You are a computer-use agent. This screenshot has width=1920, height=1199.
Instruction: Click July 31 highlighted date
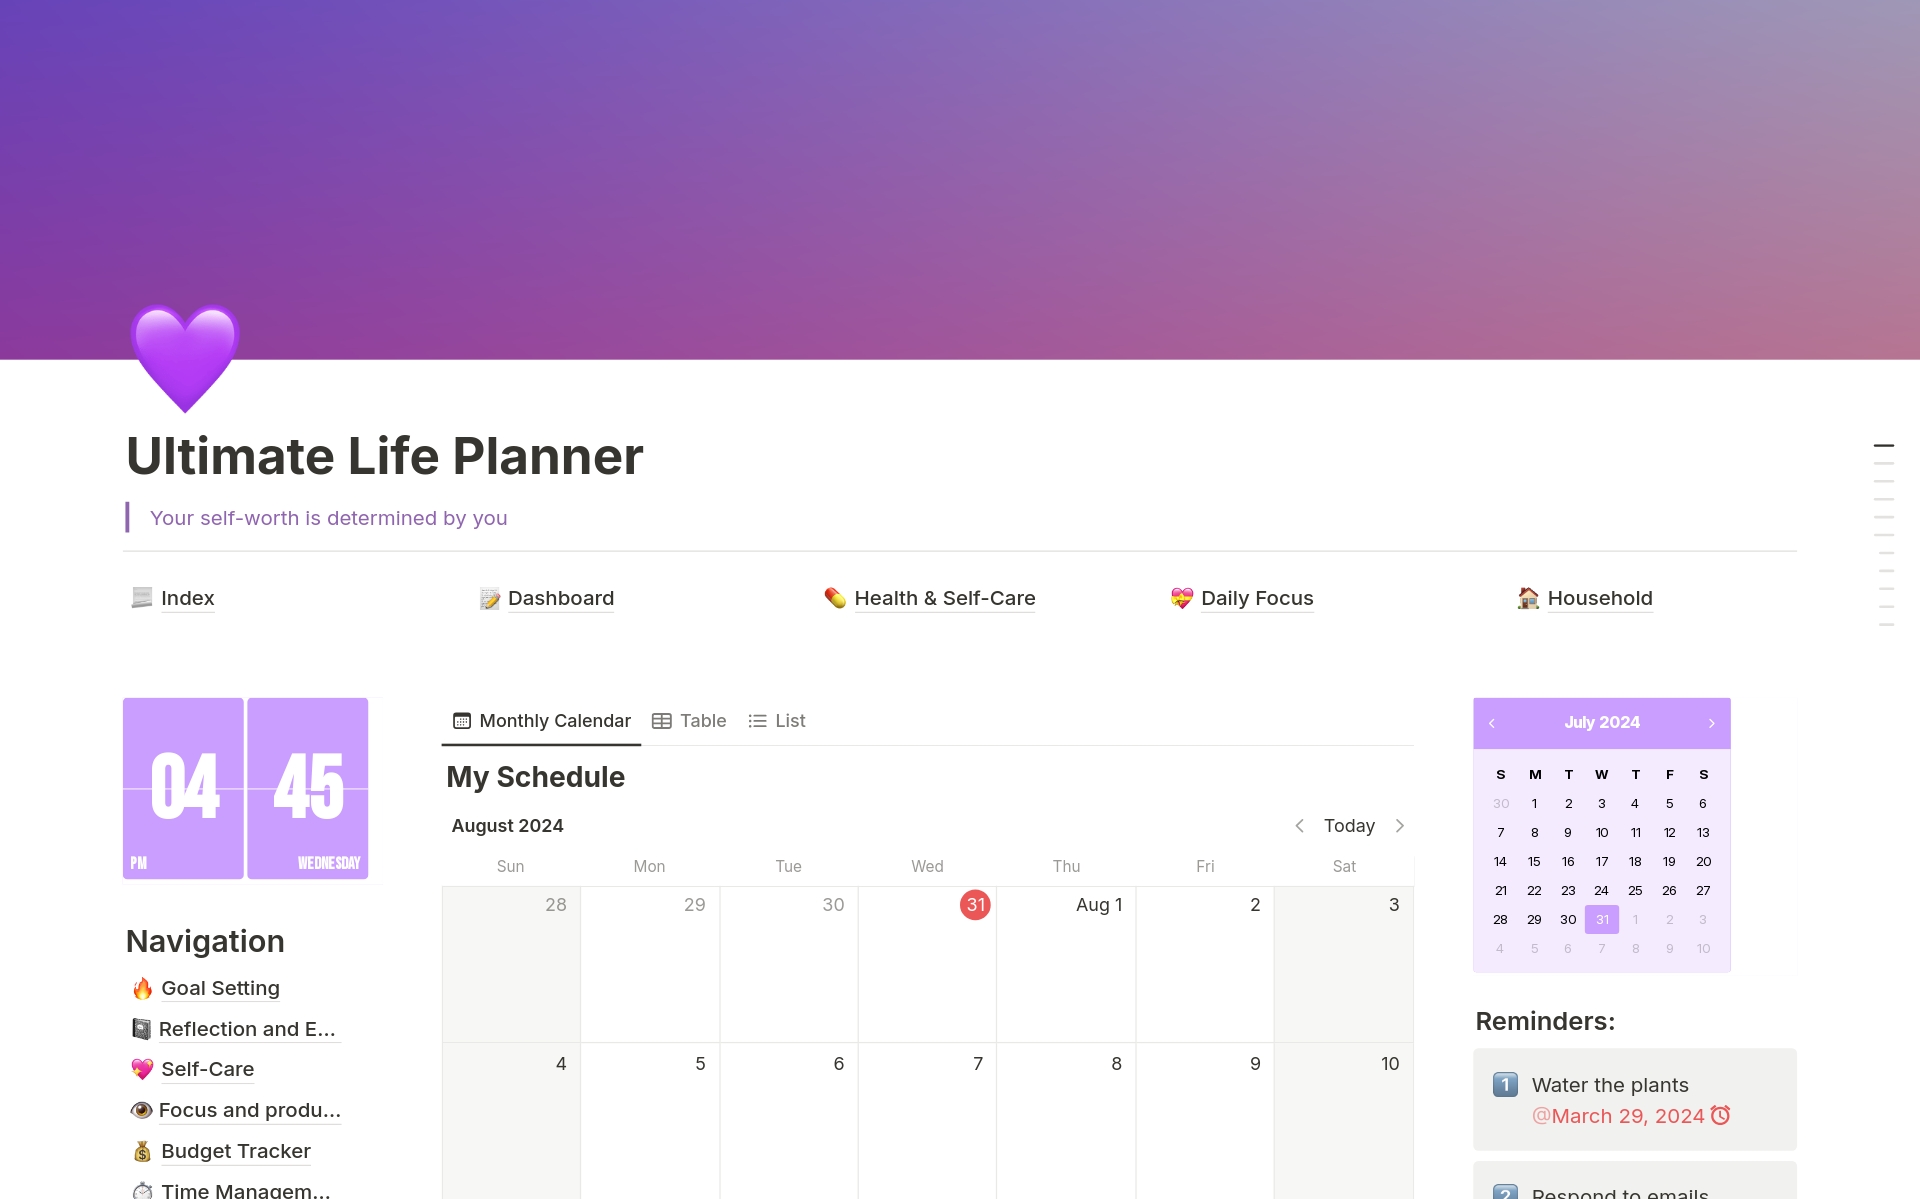[x=1601, y=920]
